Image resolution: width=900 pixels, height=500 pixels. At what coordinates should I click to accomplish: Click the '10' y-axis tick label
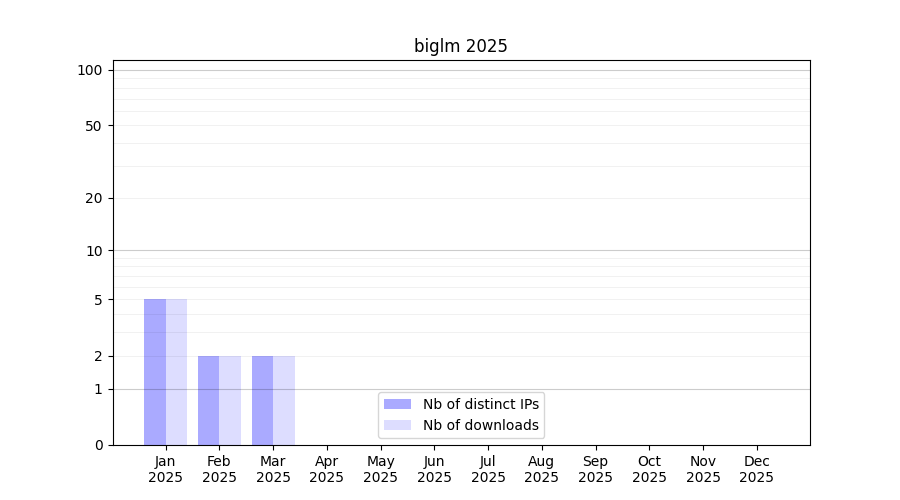(x=94, y=251)
